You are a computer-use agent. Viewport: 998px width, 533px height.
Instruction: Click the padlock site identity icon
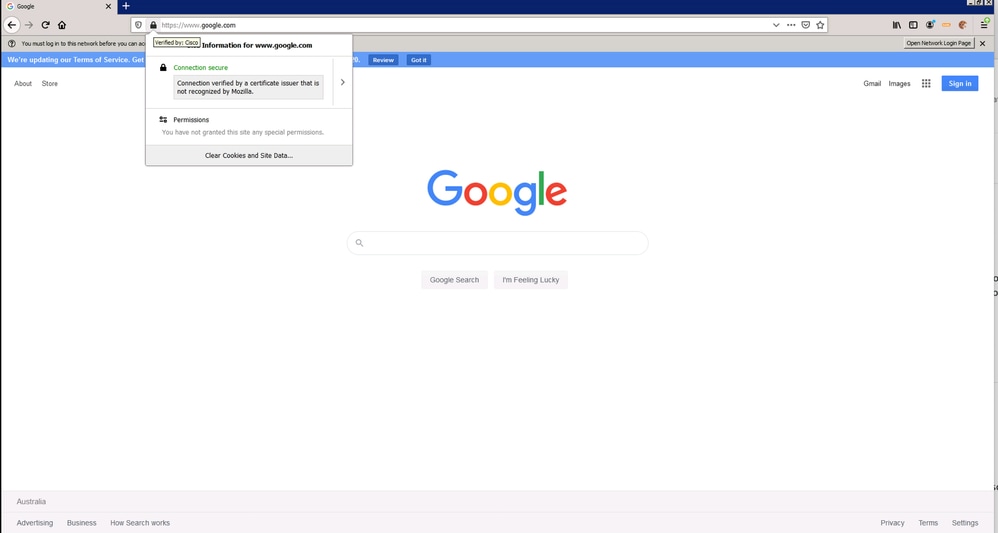(153, 25)
